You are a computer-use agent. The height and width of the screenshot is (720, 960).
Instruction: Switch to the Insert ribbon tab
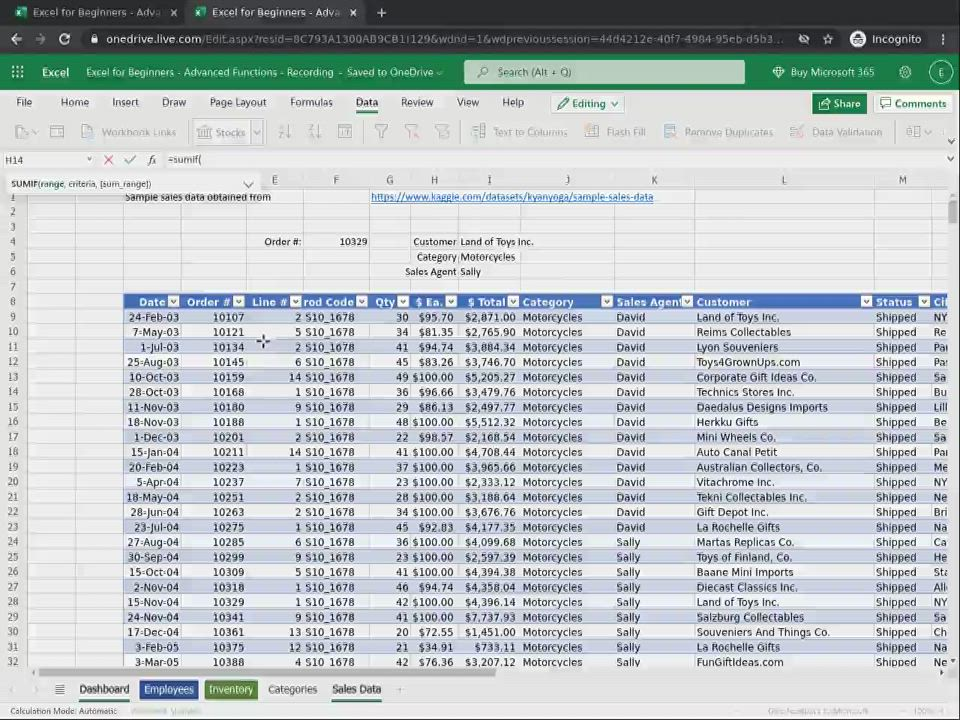click(x=125, y=102)
